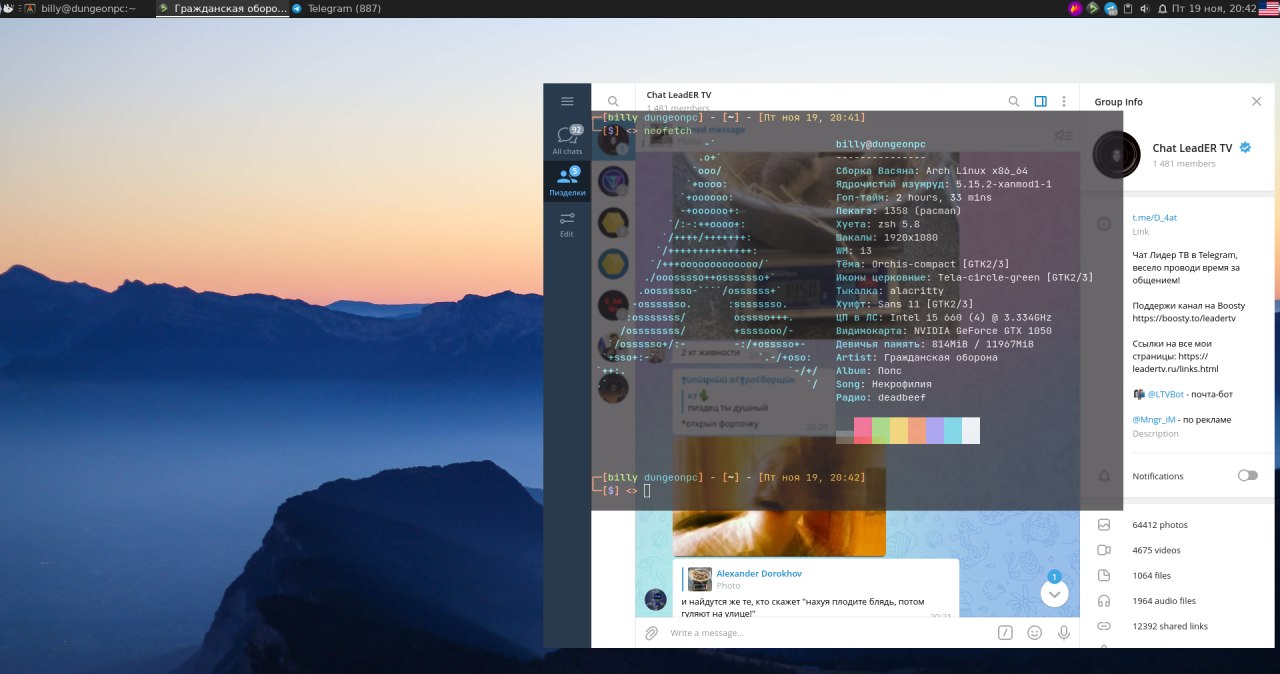
Task: Open the emoji picker smiley icon
Action: pyautogui.click(x=1035, y=633)
